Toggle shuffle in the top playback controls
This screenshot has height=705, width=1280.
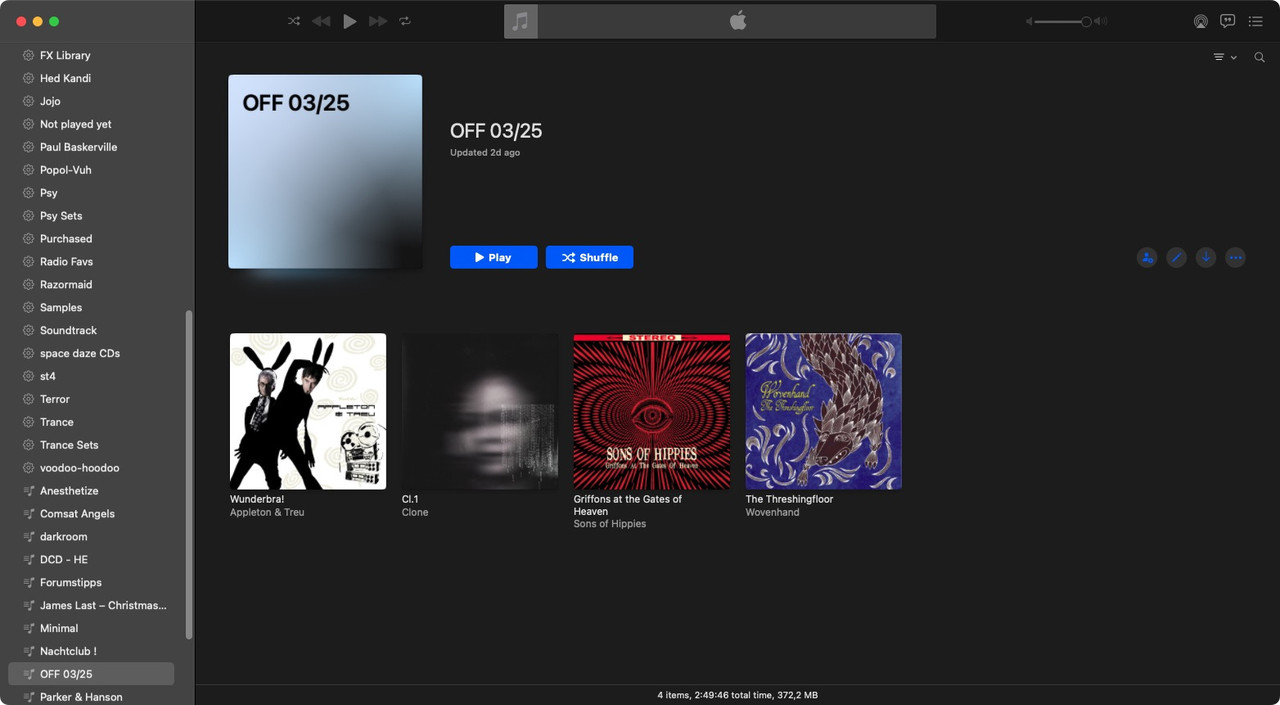(x=294, y=21)
